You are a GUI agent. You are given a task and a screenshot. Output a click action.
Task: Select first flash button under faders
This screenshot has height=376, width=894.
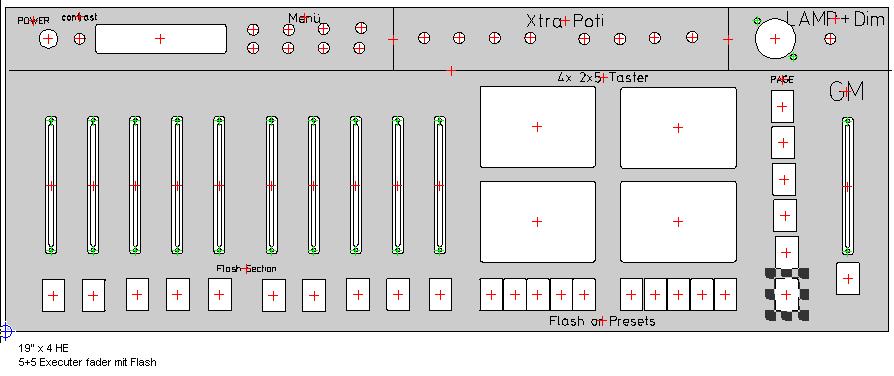click(x=53, y=296)
